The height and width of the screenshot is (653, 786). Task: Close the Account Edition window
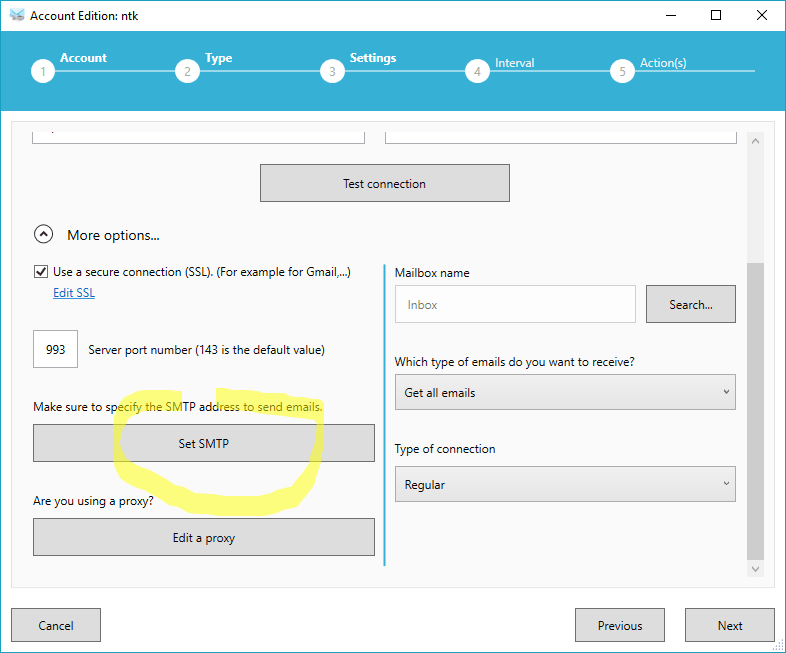coord(761,16)
